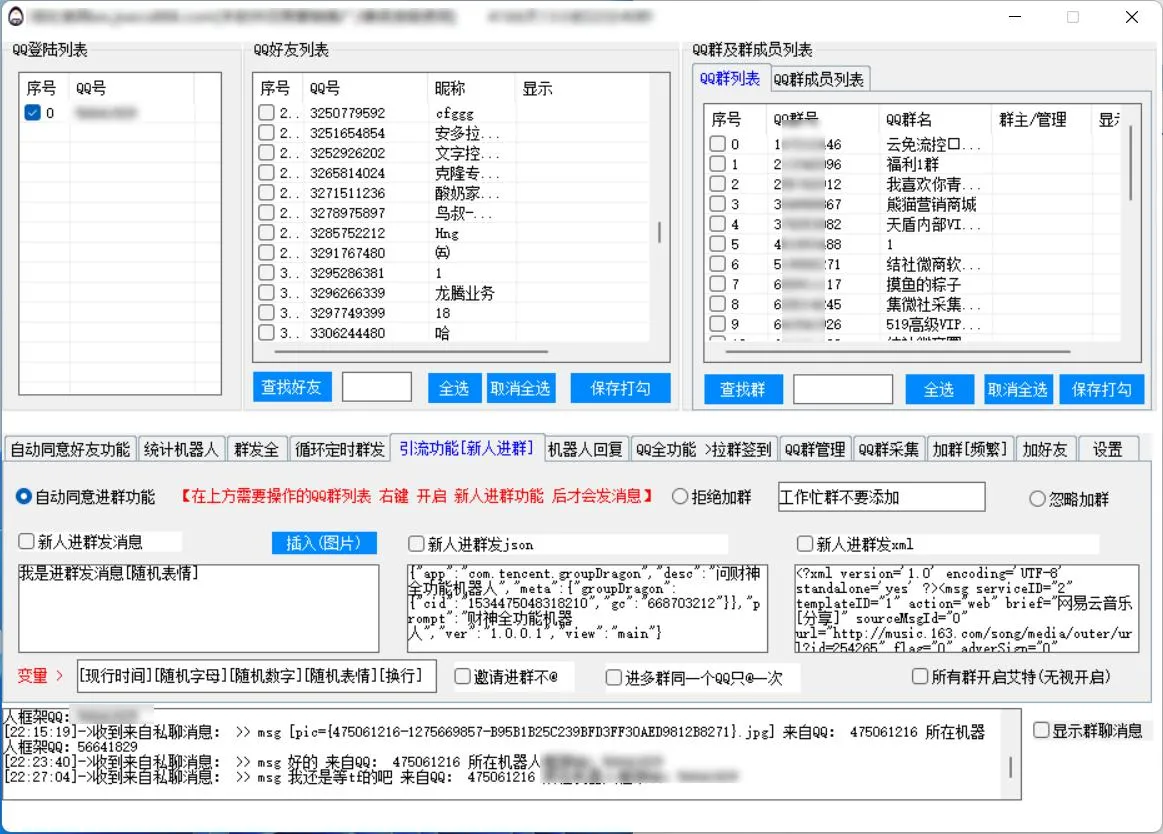This screenshot has width=1163, height=834.
Task: Click the 查找好友 button
Action: click(292, 387)
